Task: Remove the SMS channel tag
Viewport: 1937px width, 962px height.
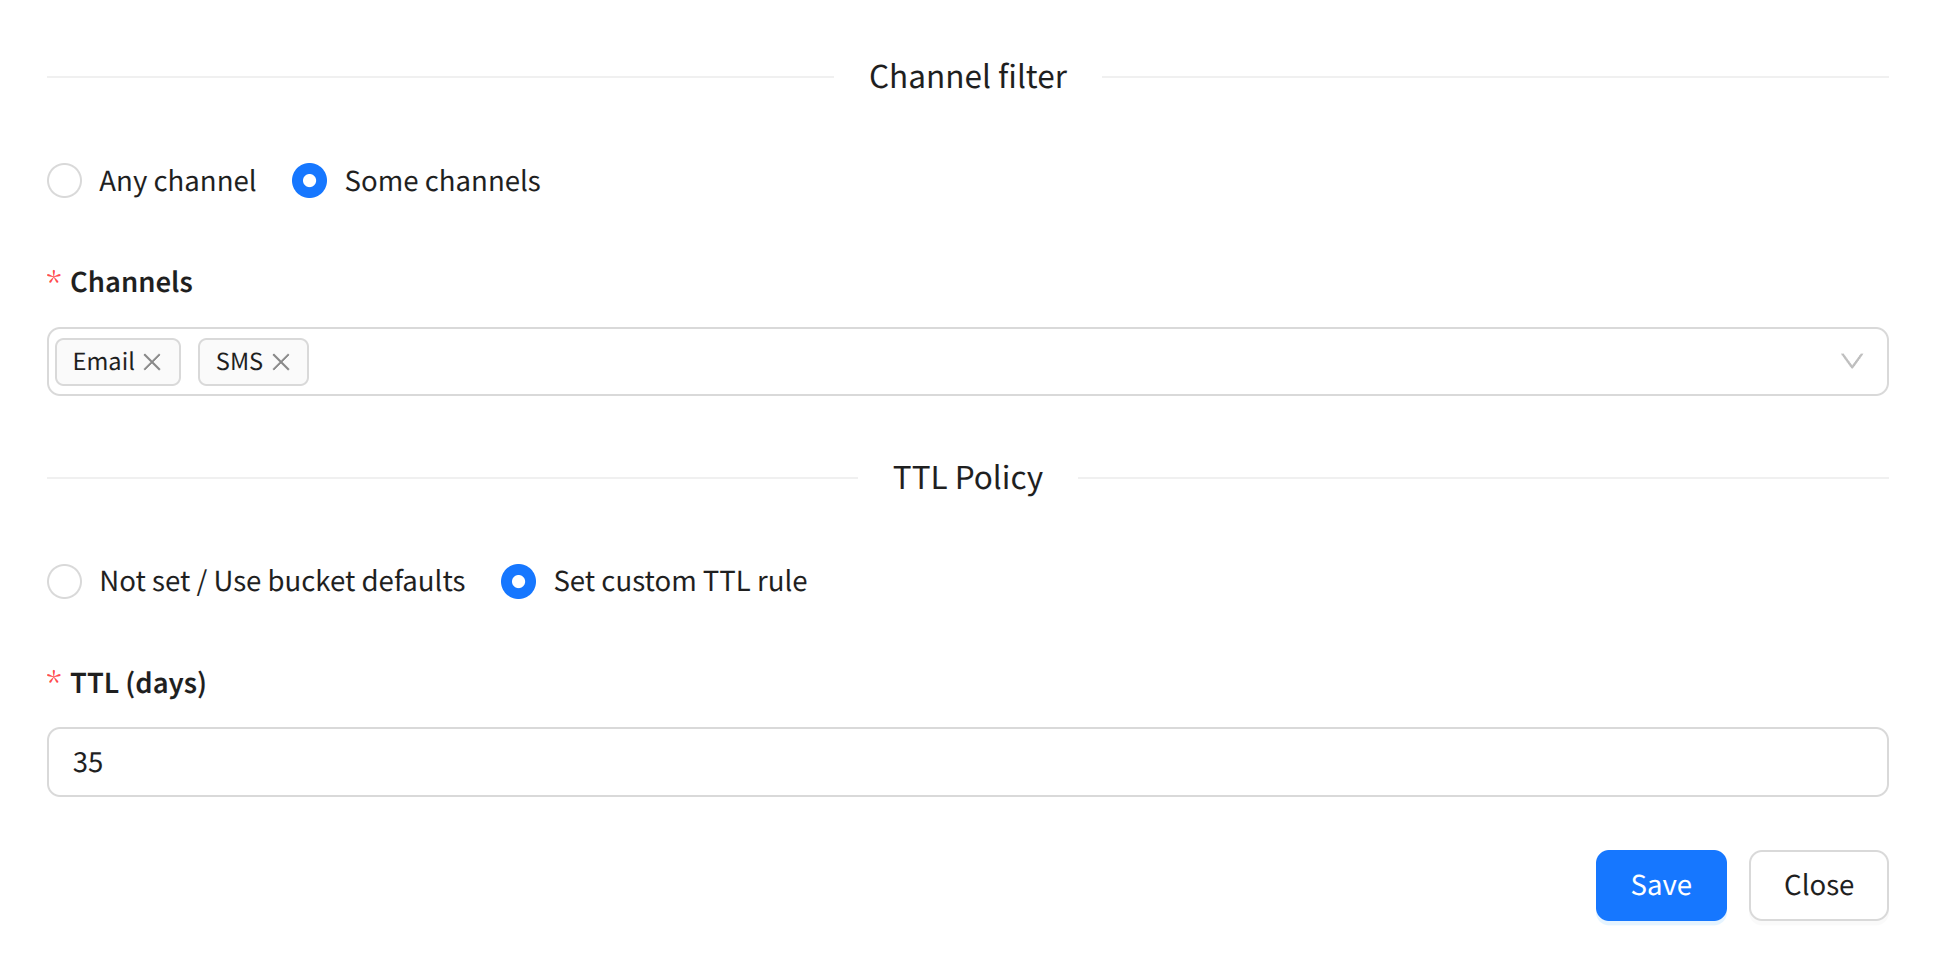Action: tap(281, 362)
